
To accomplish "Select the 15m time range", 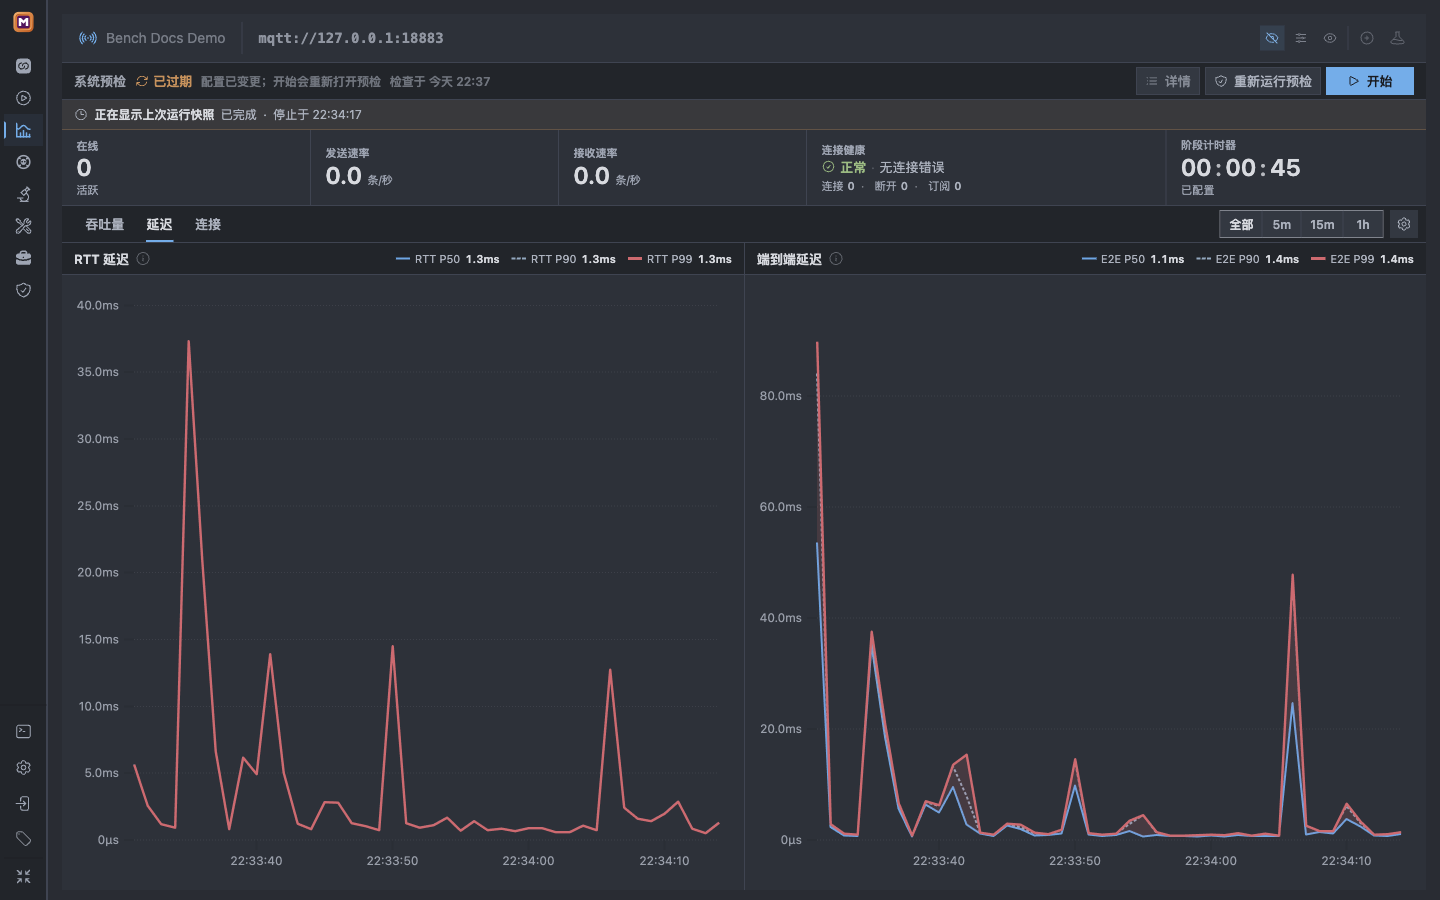I will pos(1322,224).
